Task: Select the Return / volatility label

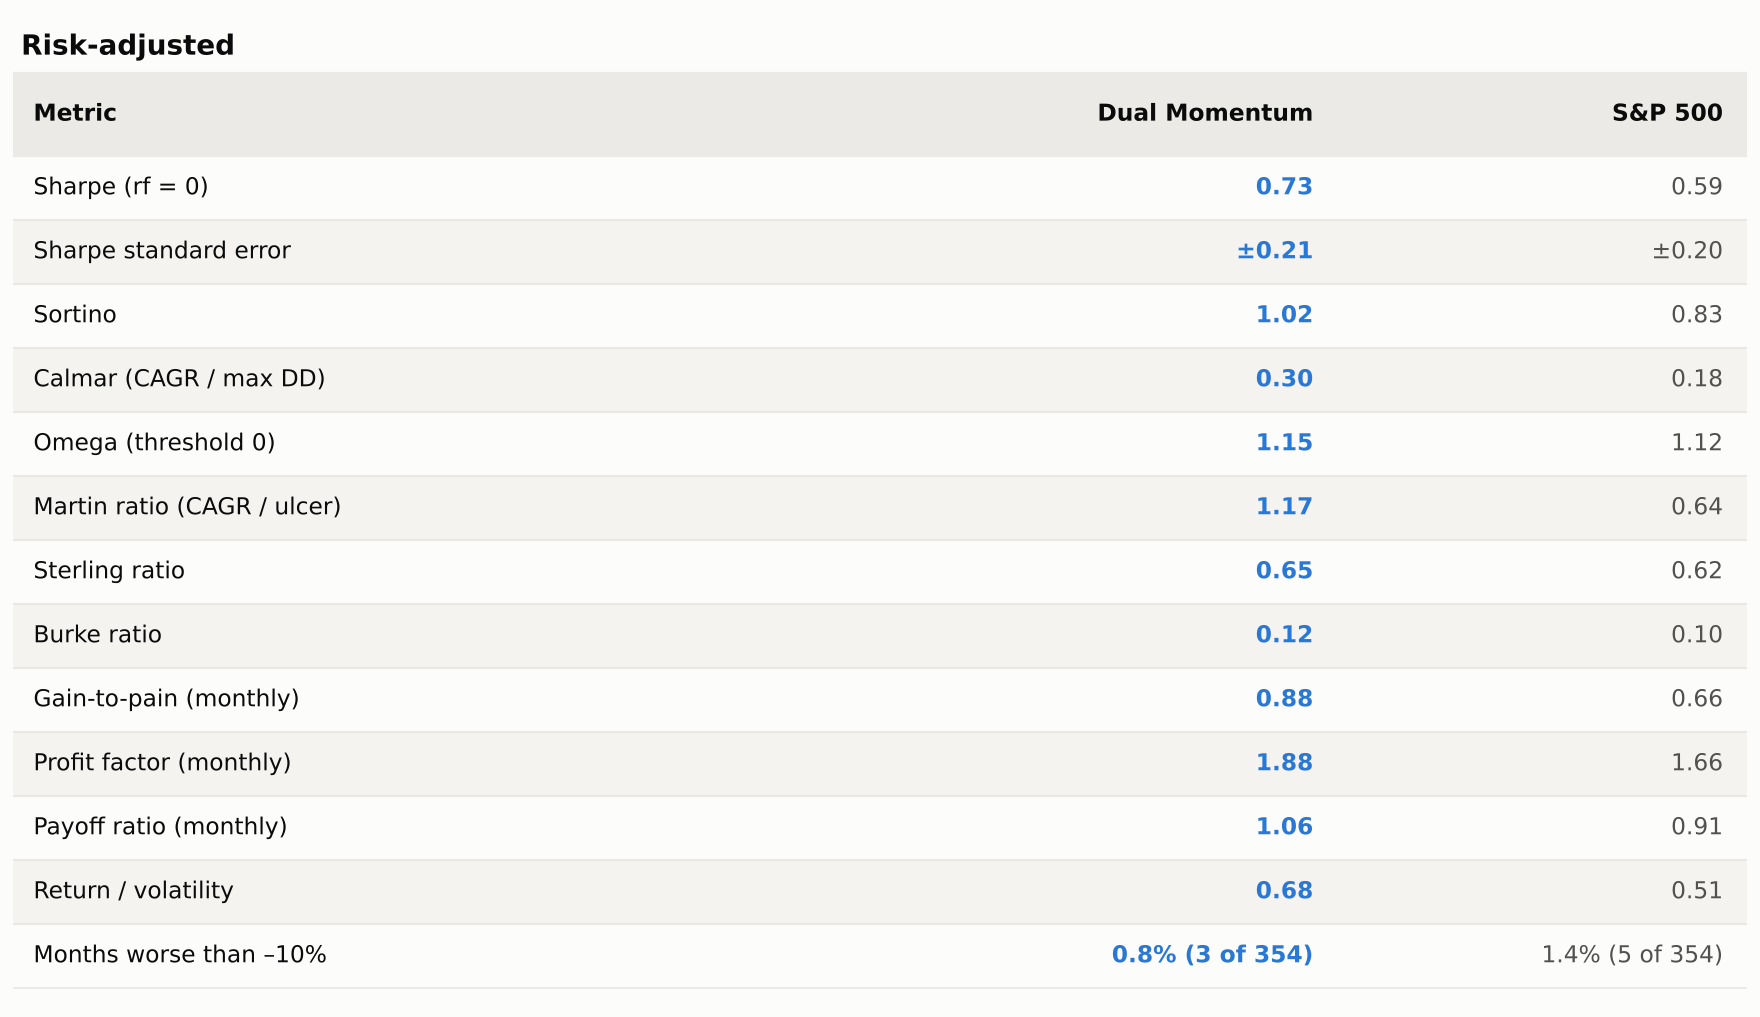Action: pyautogui.click(x=134, y=891)
